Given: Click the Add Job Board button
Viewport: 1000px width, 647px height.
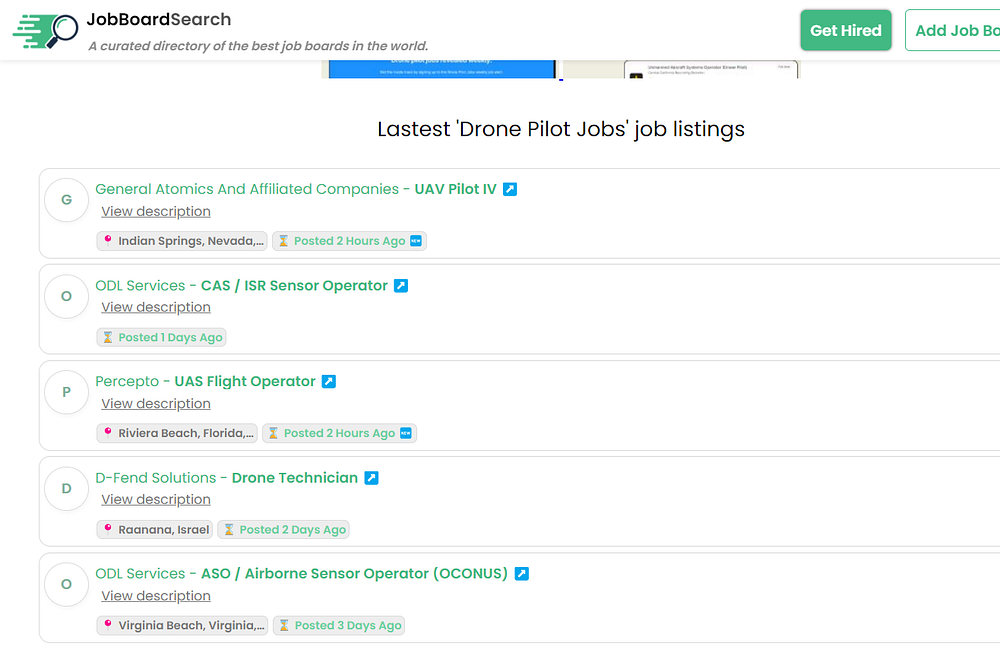Looking at the screenshot, I should (x=955, y=30).
